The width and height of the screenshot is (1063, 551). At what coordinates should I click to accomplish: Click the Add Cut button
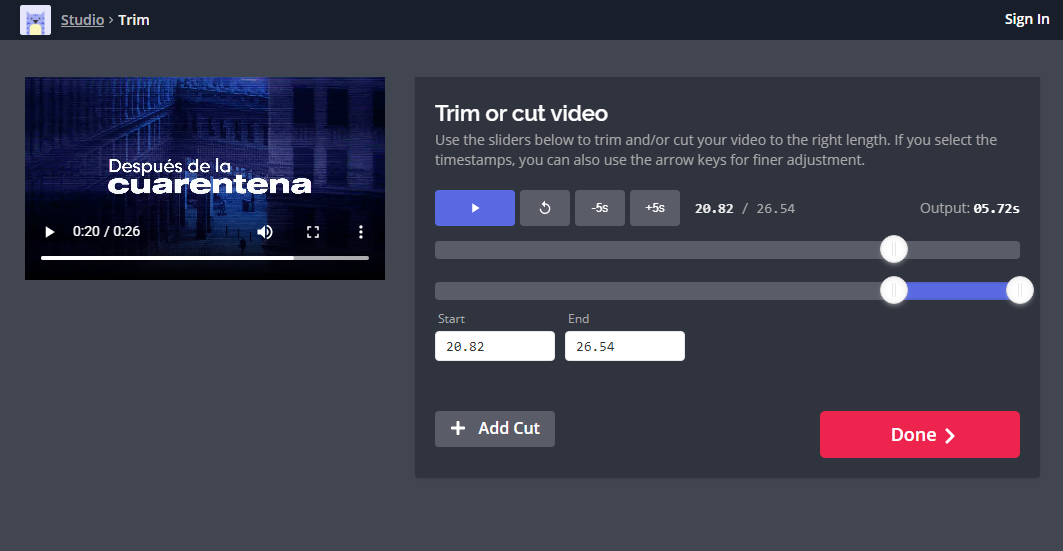[x=495, y=428]
